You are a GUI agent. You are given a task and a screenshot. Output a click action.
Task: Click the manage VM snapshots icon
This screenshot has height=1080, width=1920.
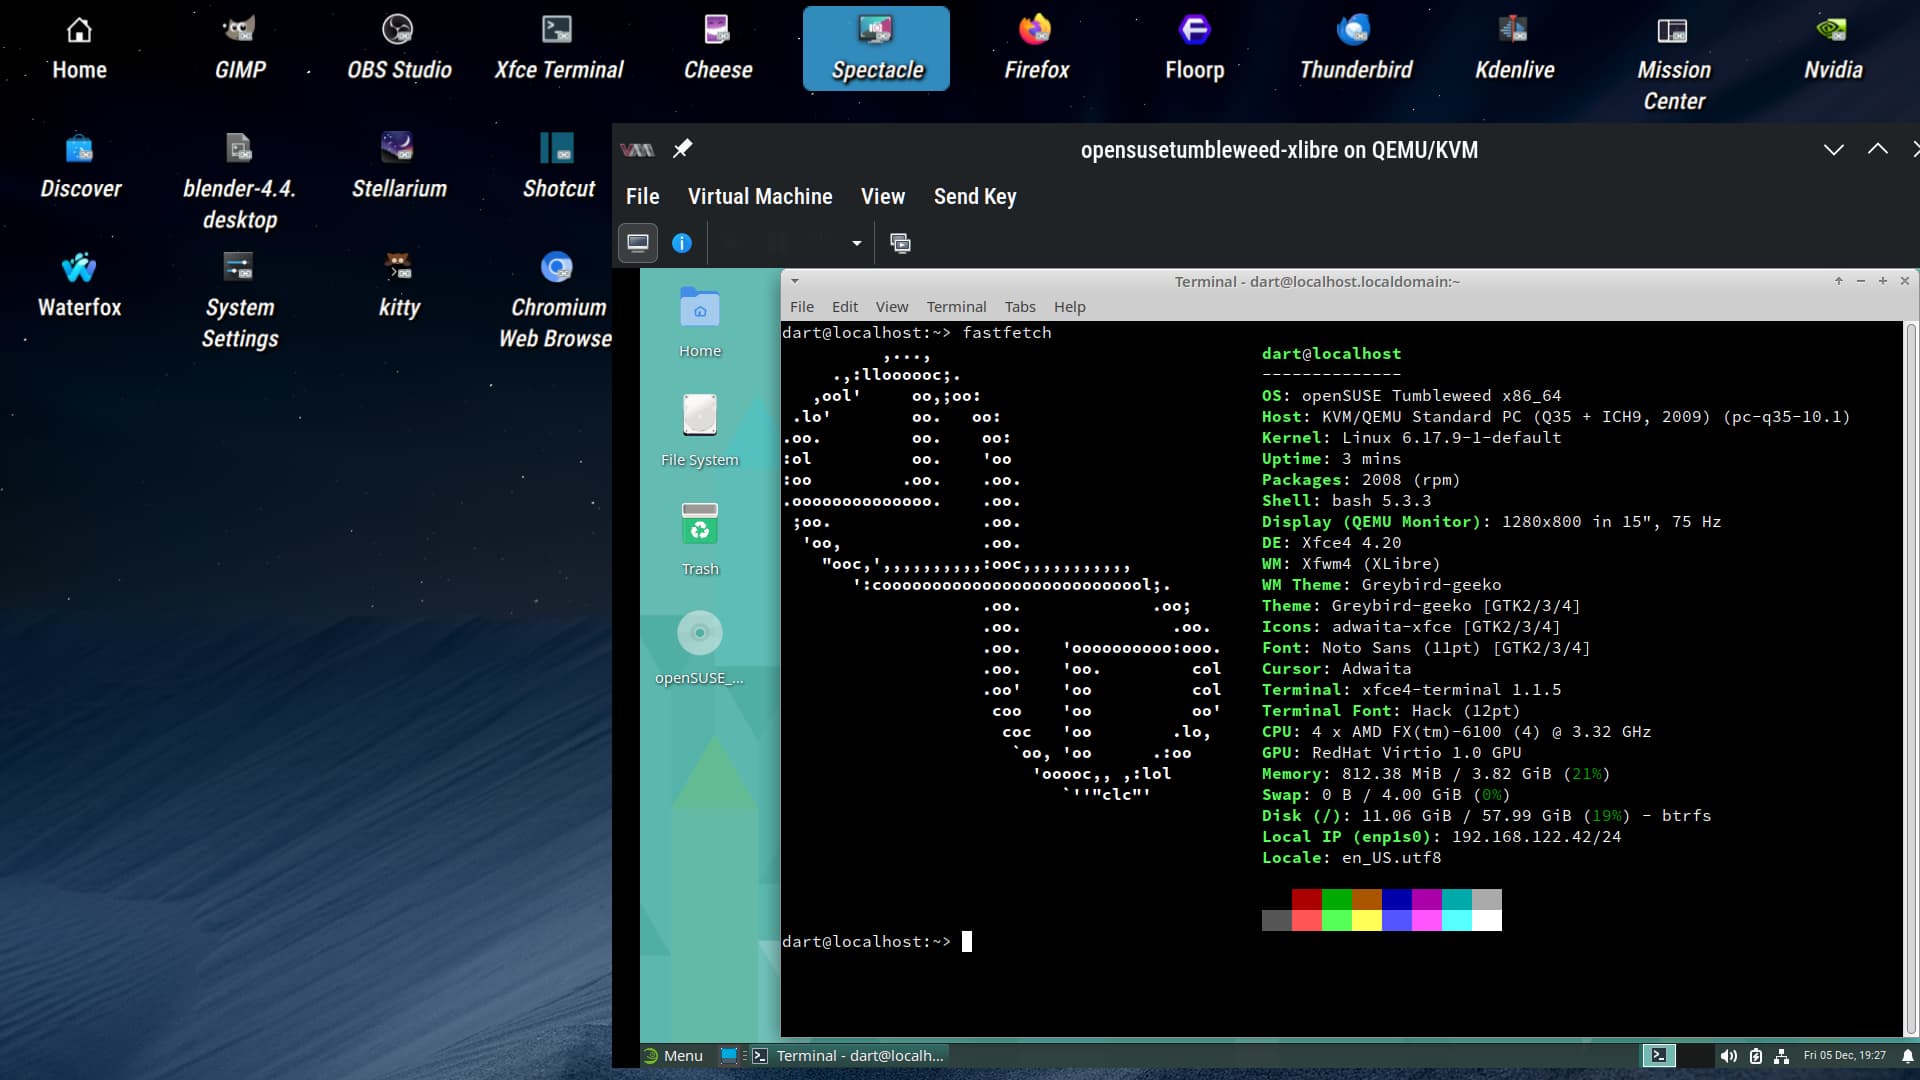click(900, 243)
